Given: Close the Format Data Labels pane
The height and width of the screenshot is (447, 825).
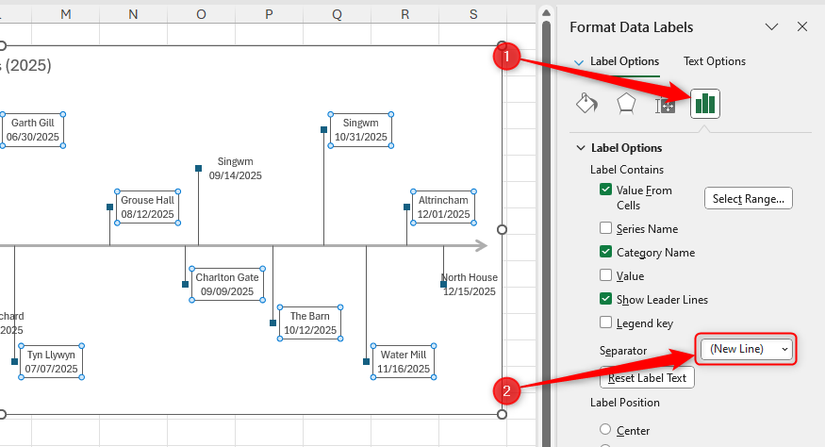Looking at the screenshot, I should [x=802, y=27].
